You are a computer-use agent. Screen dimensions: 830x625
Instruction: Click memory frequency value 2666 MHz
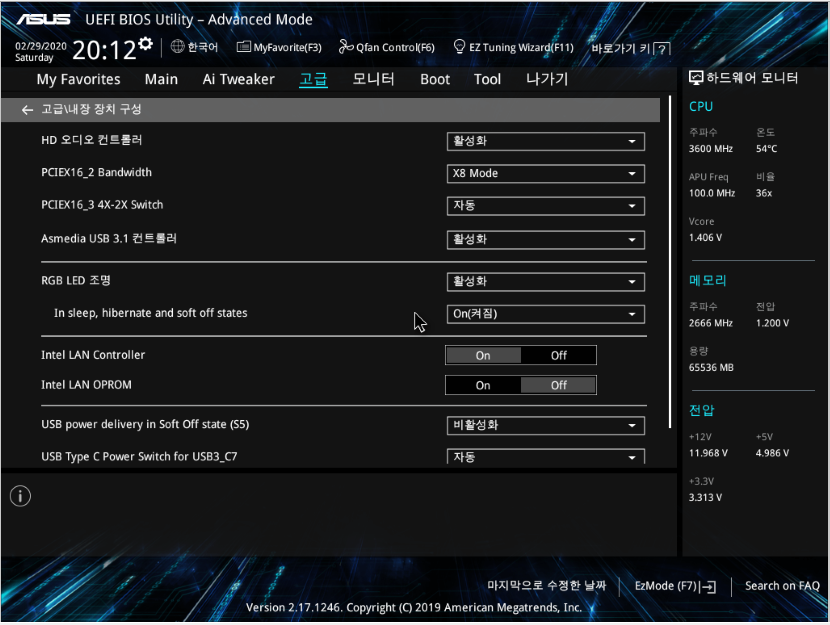click(711, 323)
